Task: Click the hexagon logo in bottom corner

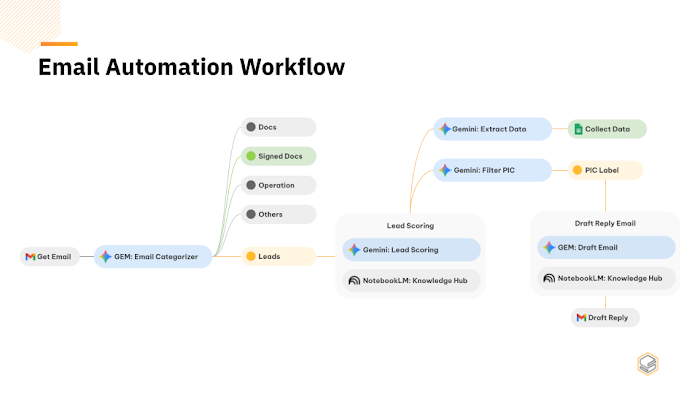Action: (x=648, y=364)
